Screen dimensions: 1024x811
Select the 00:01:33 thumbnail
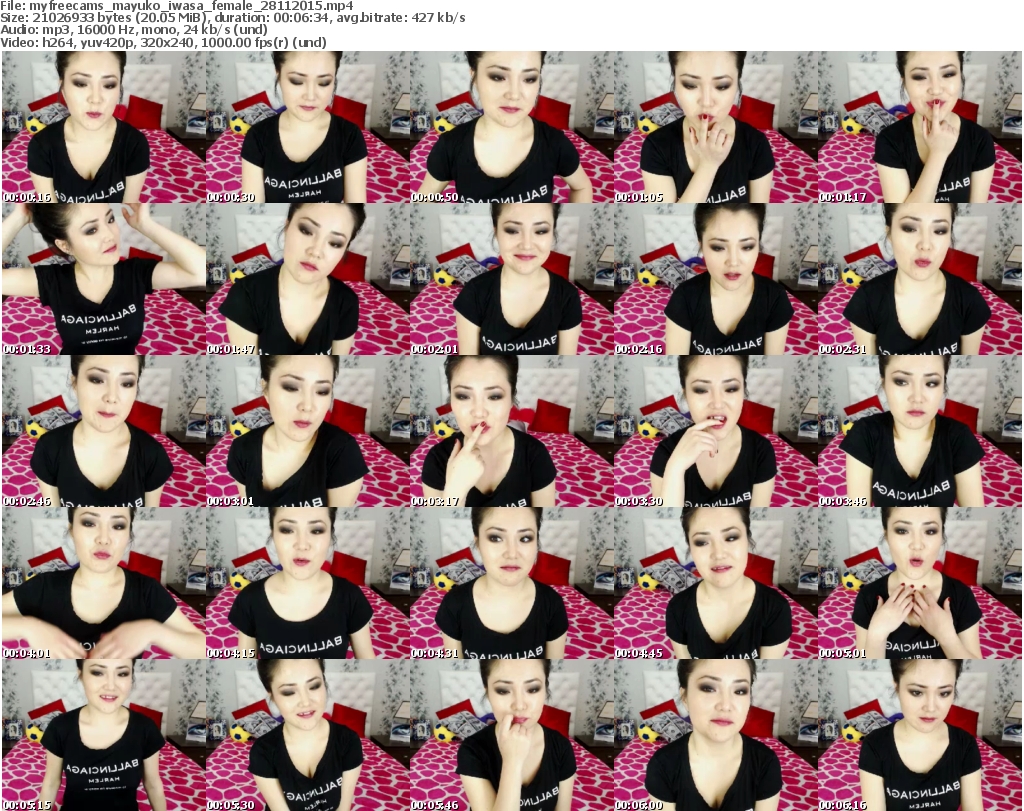click(104, 279)
